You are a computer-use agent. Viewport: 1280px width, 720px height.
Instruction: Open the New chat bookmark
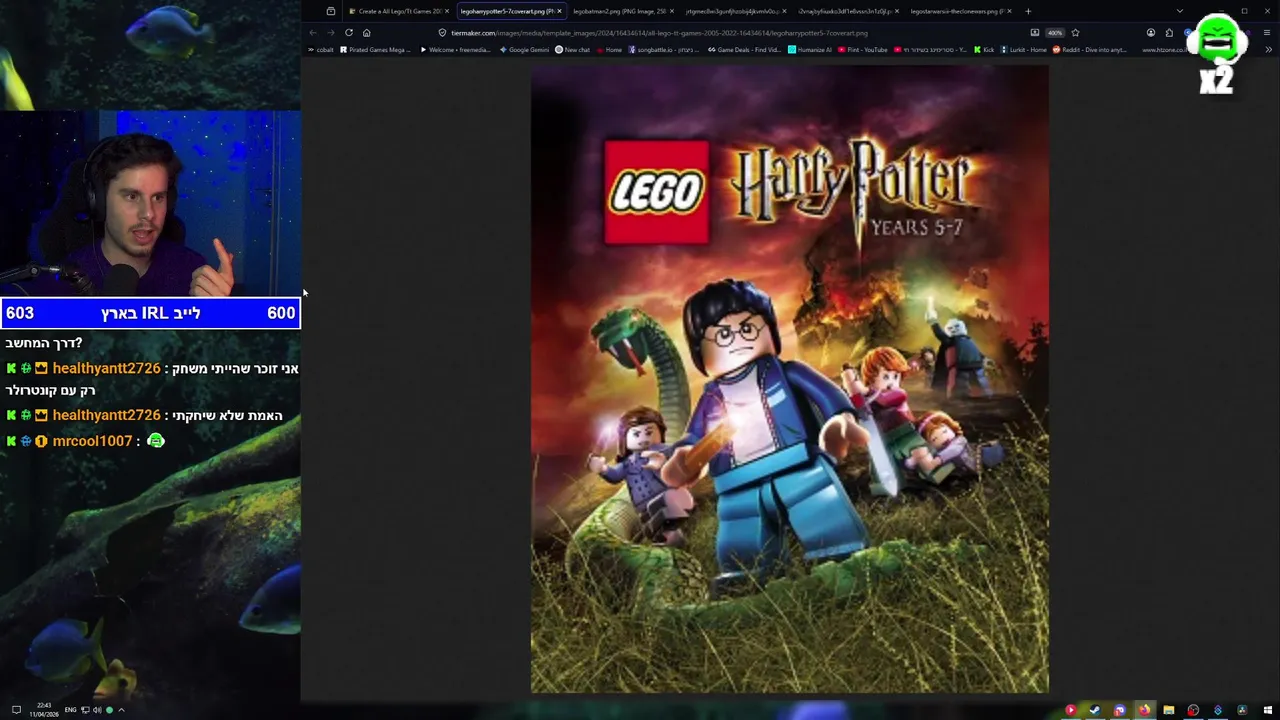pos(573,49)
